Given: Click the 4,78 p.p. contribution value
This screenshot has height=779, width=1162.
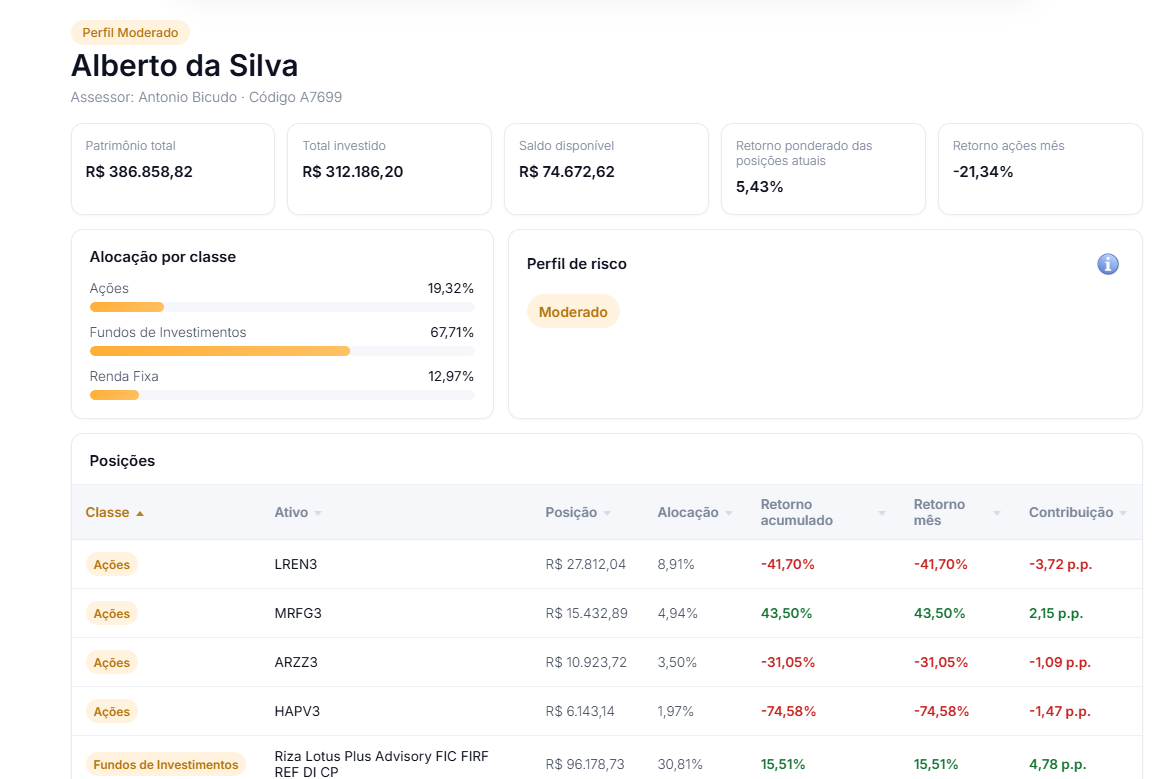Looking at the screenshot, I should (x=1058, y=764).
